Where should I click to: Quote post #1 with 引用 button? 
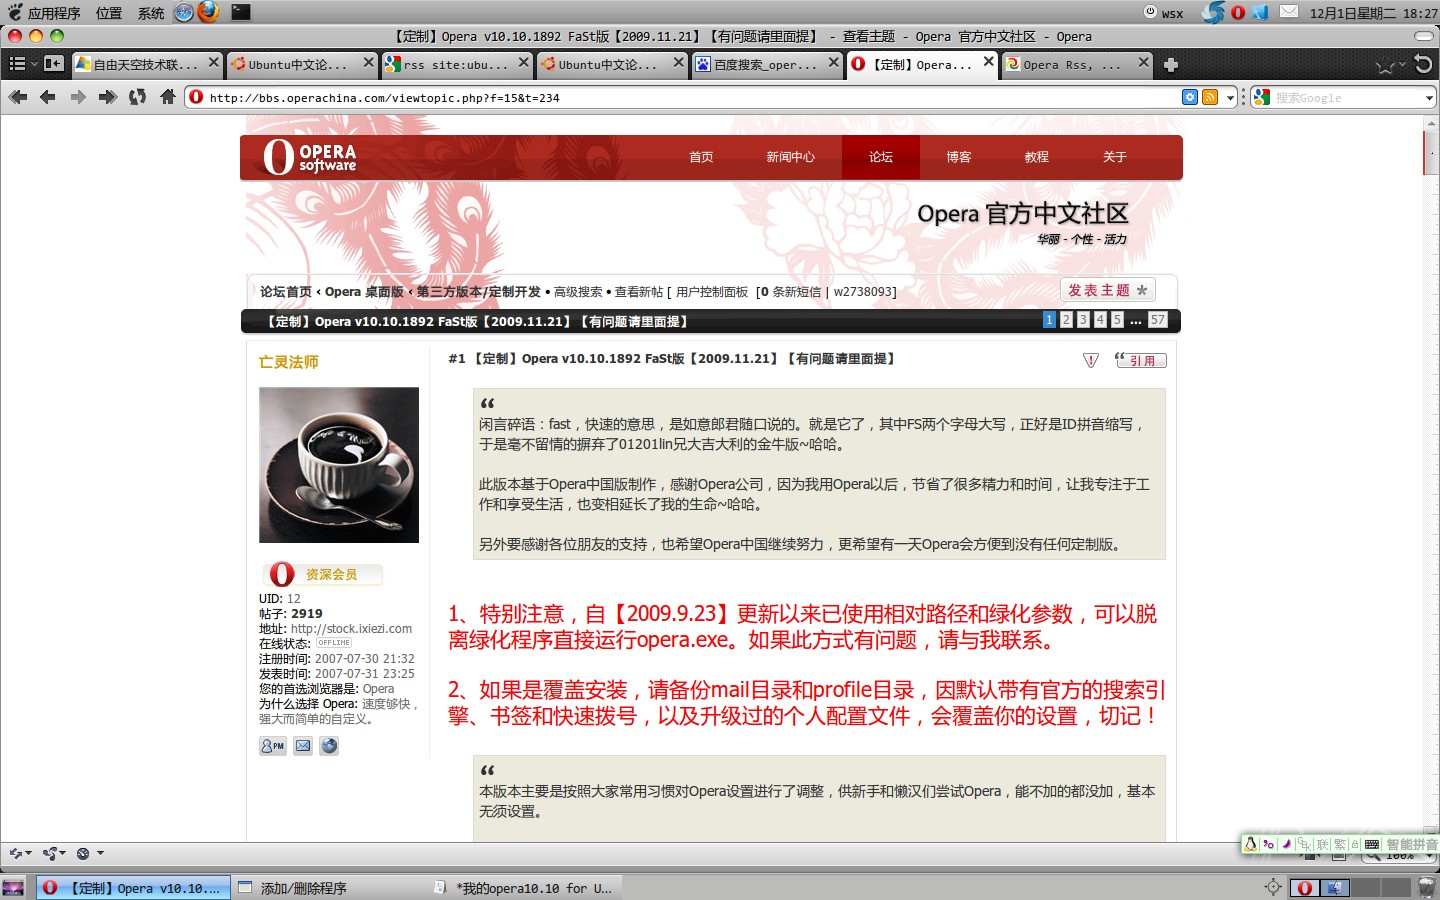click(1140, 360)
